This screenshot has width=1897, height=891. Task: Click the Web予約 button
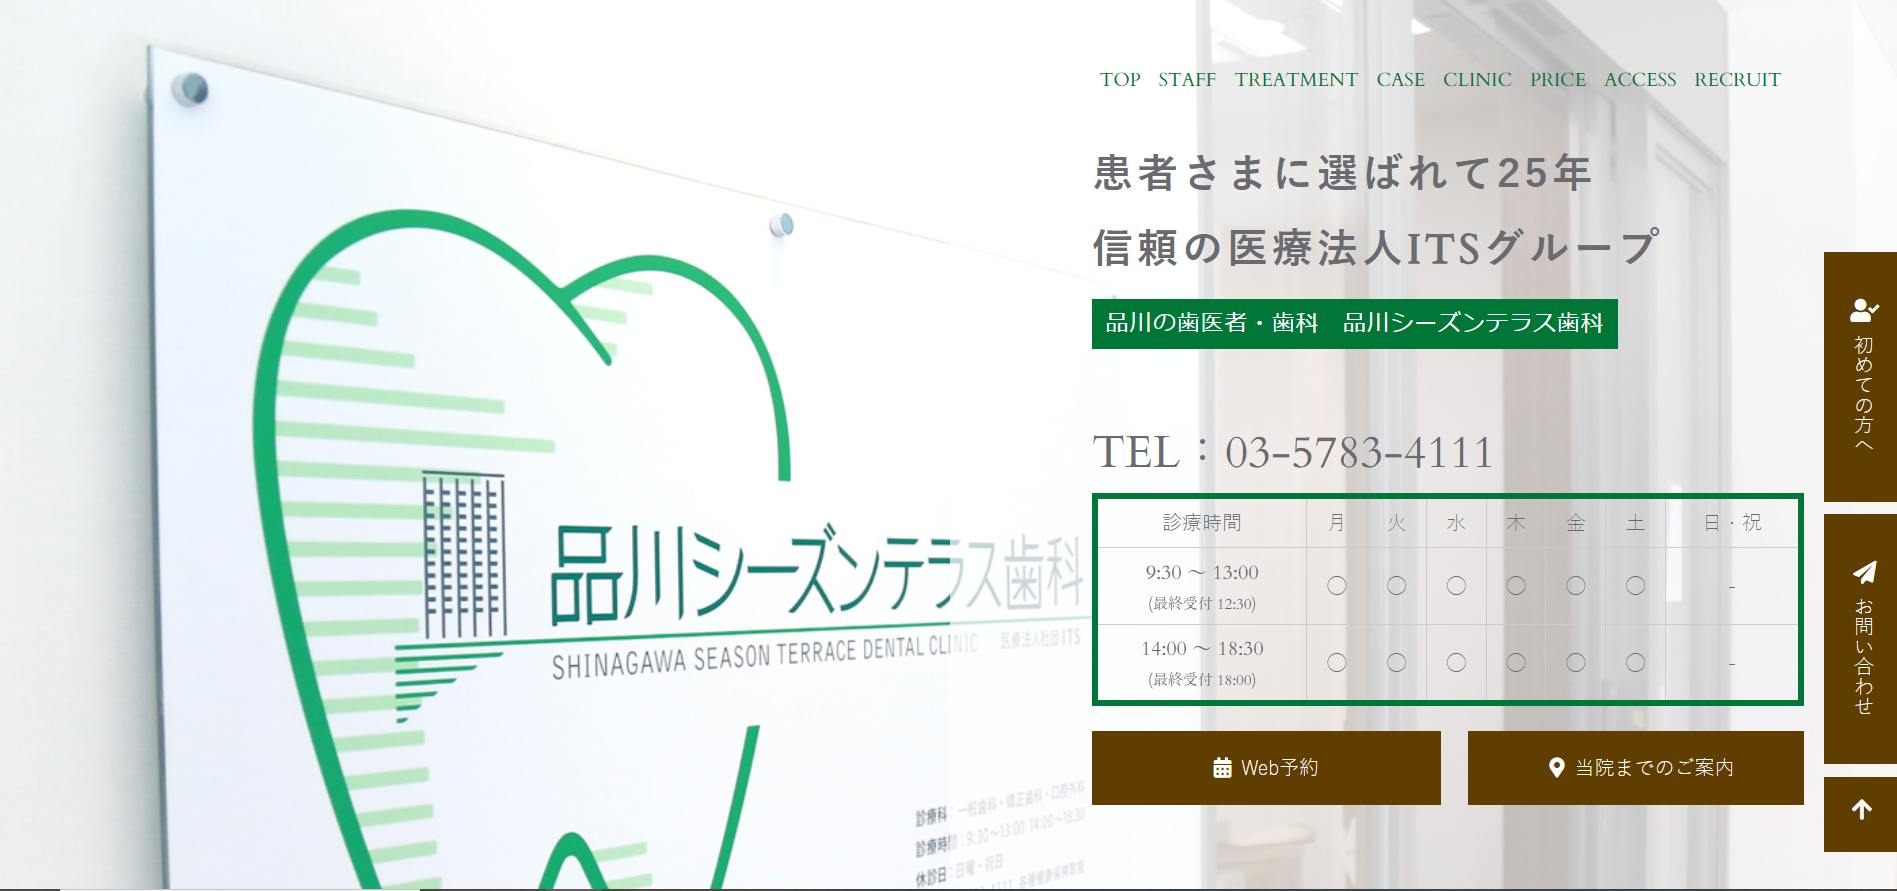click(x=1266, y=768)
